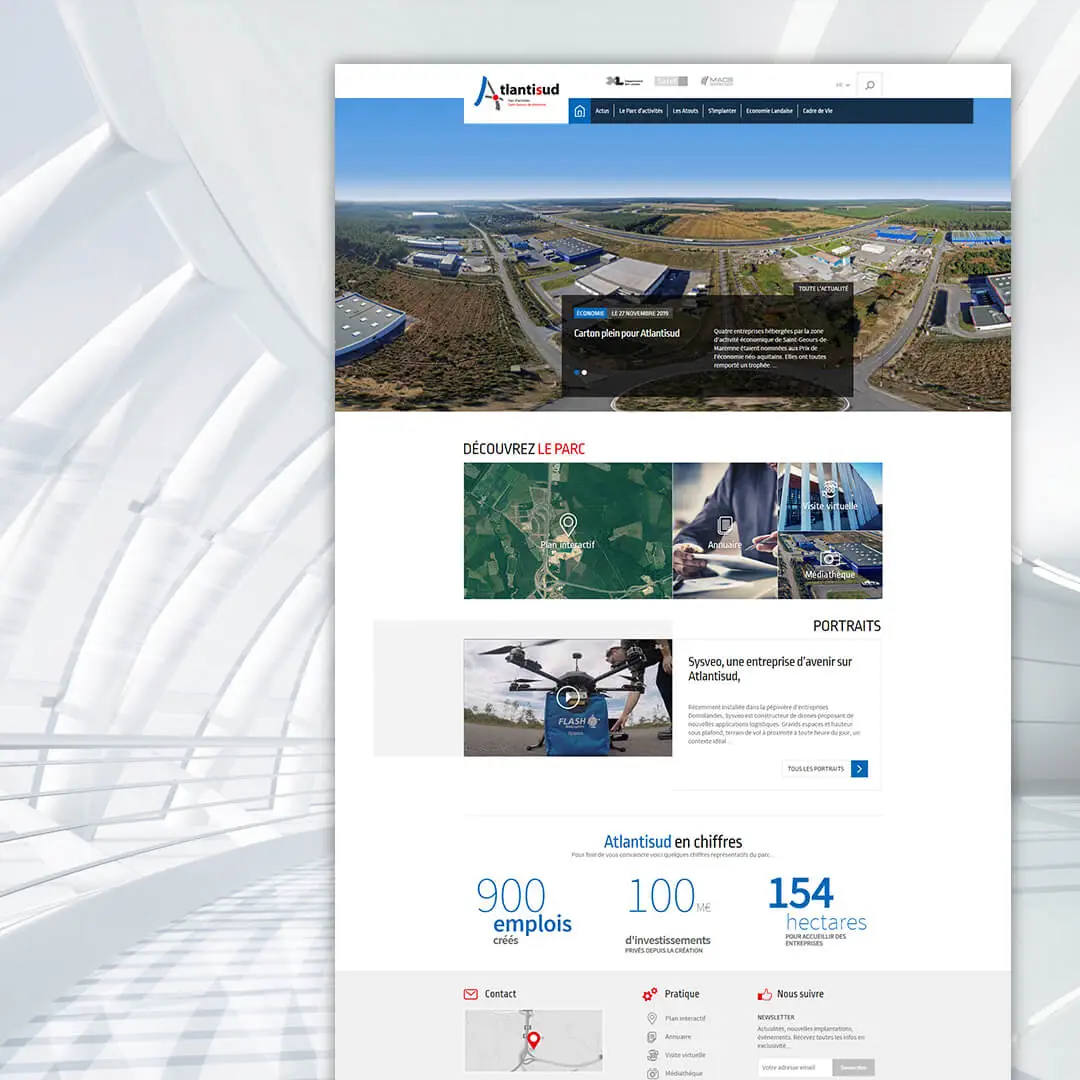
Task: Play the Sysveo drone video
Action: pos(568,698)
